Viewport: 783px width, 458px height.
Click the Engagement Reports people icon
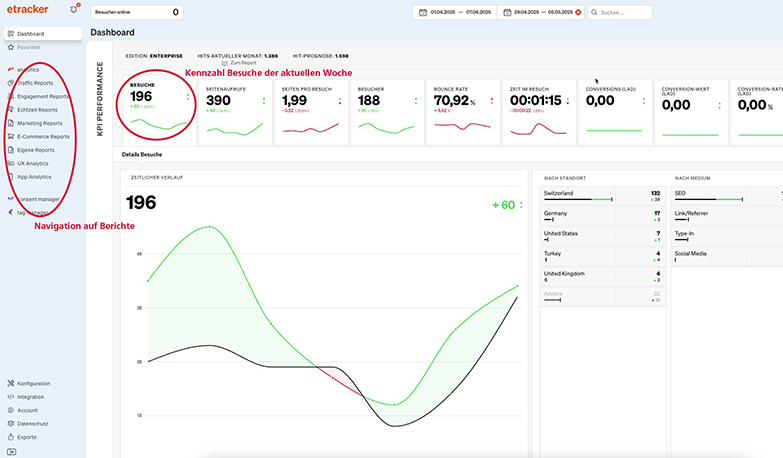pos(11,96)
